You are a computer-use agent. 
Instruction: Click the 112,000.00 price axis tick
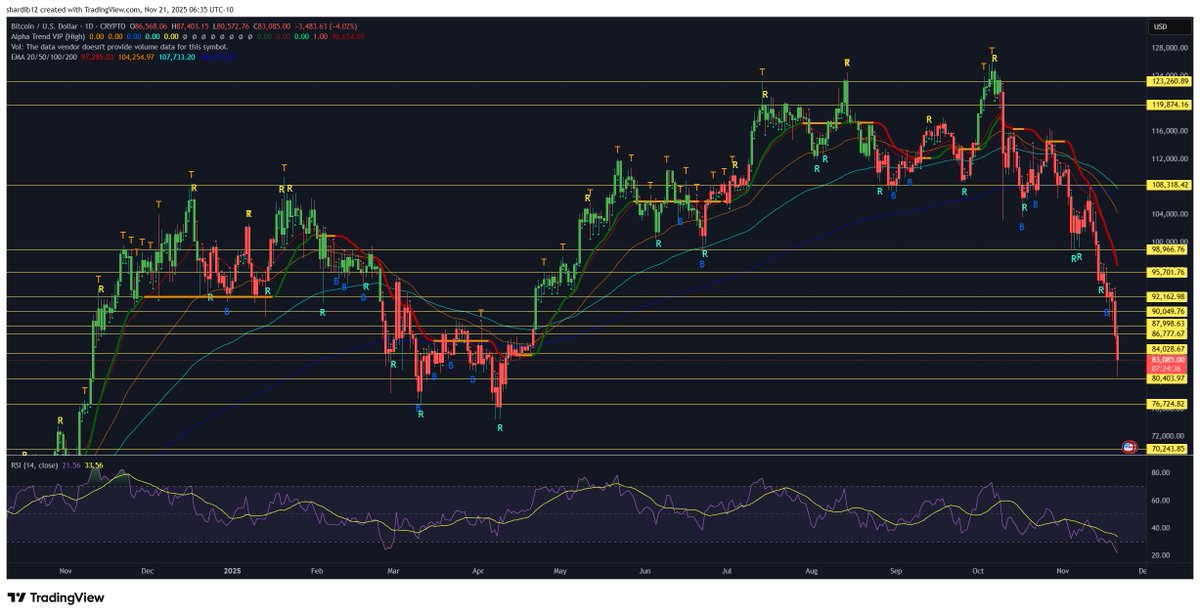tap(1168, 159)
